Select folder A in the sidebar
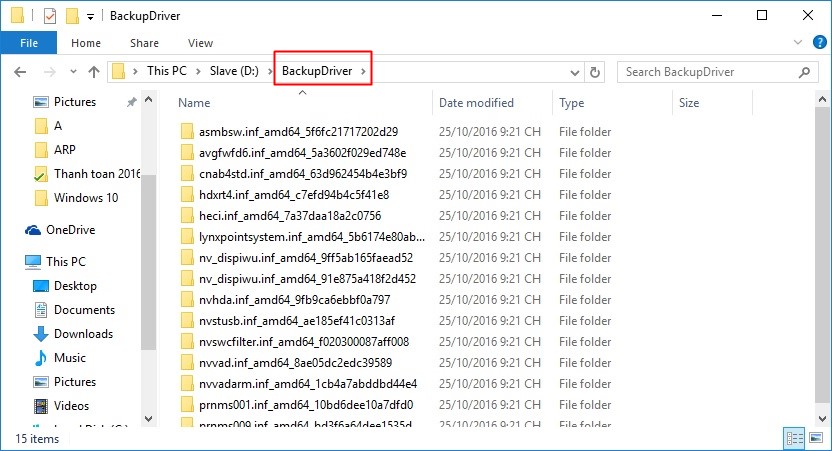832x451 pixels. click(58, 126)
